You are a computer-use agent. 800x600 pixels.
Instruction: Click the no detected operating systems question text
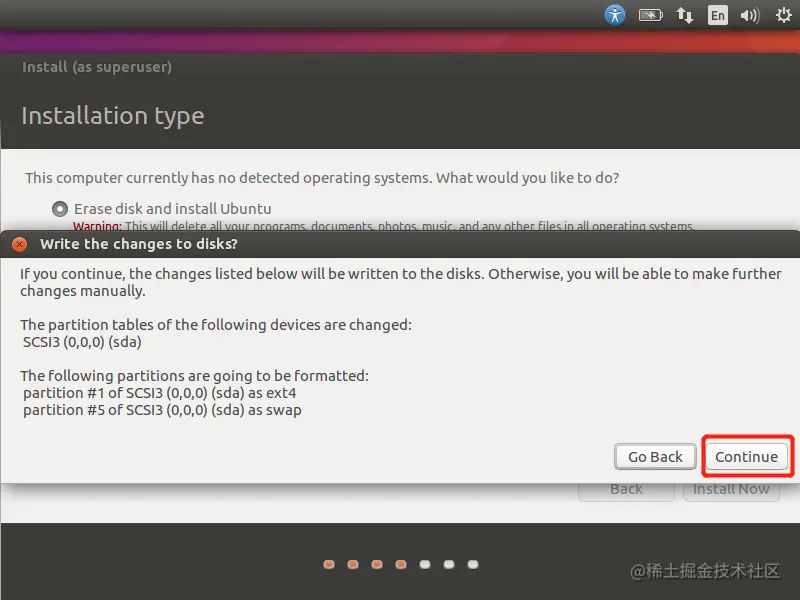click(322, 178)
